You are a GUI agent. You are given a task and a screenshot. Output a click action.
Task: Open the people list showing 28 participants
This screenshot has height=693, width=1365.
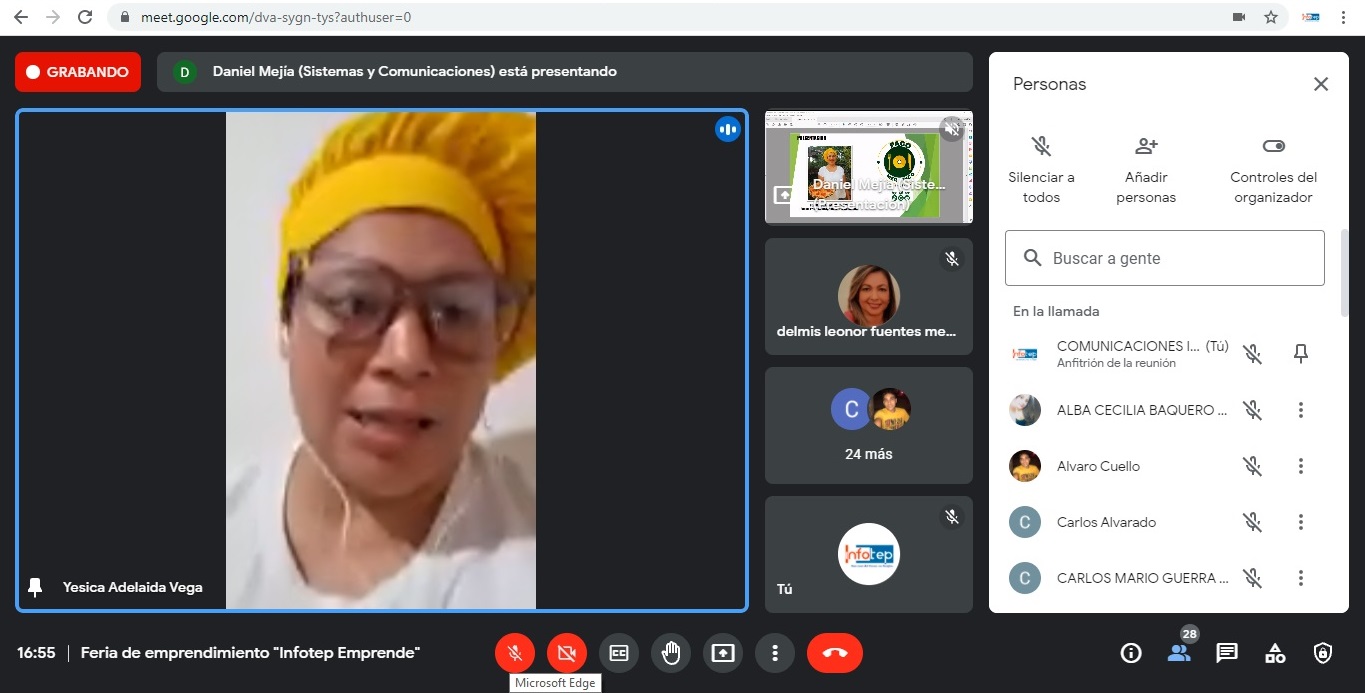click(1179, 653)
